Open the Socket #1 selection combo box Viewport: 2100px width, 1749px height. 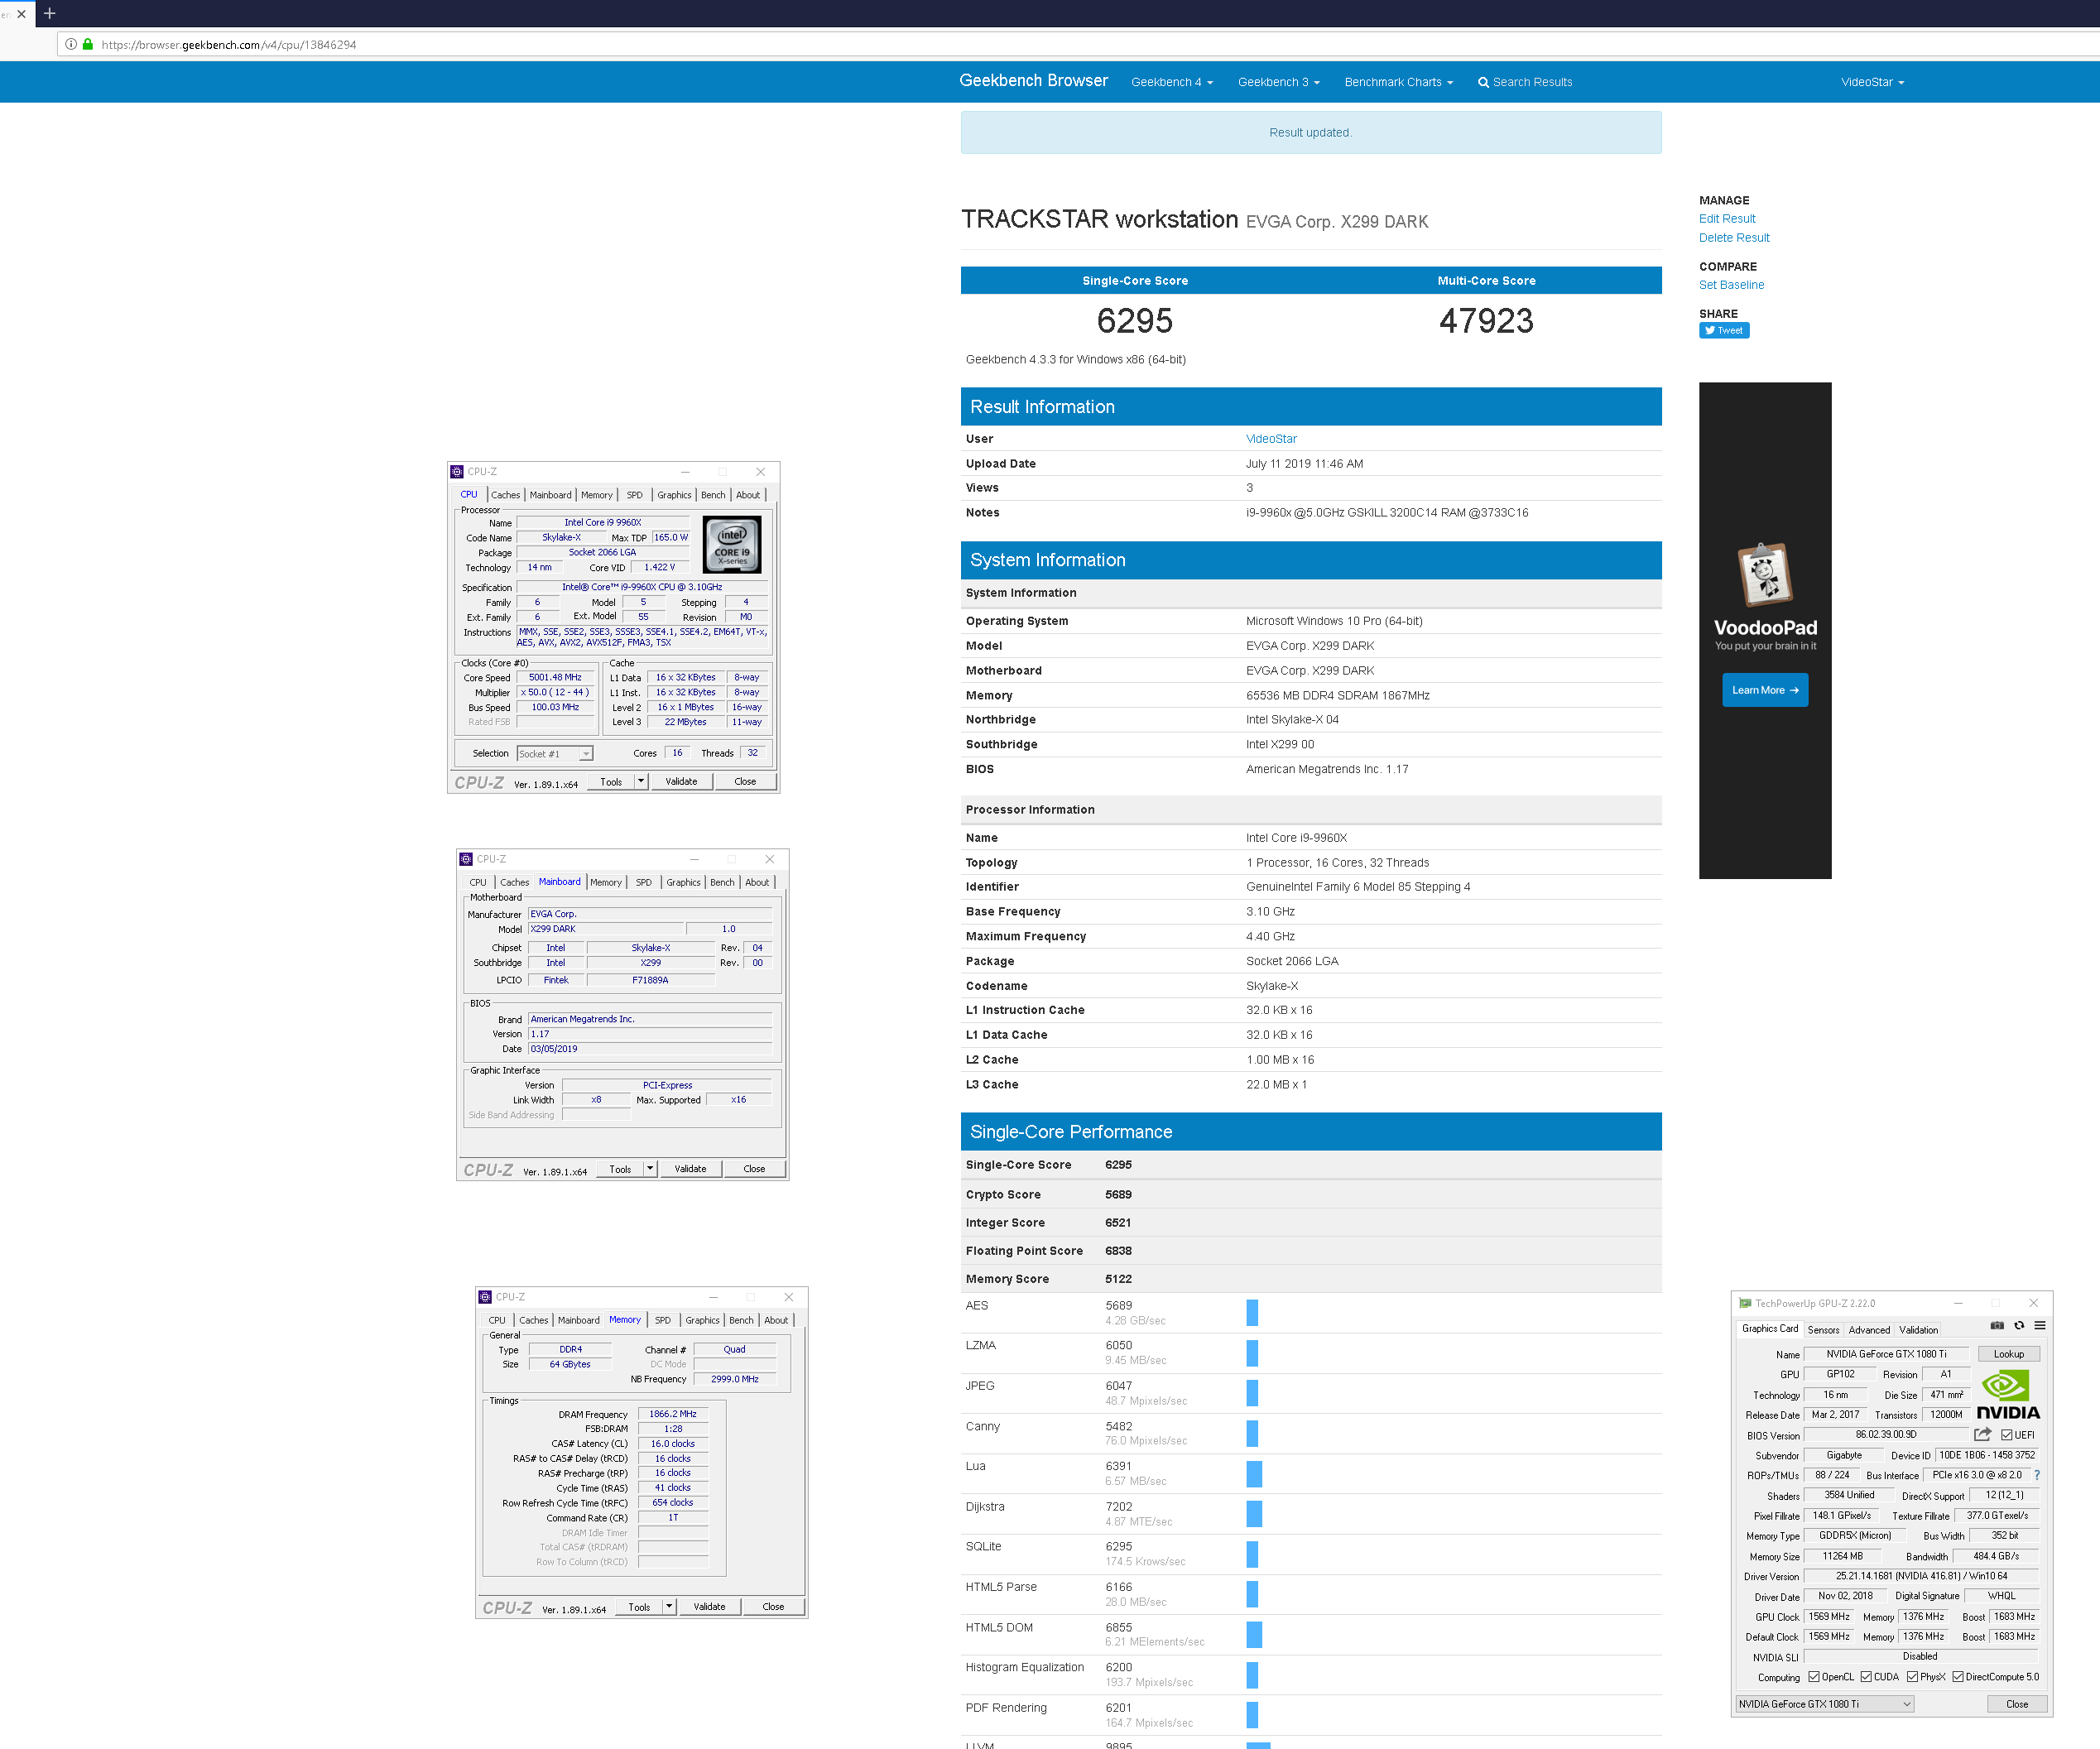pos(555,754)
